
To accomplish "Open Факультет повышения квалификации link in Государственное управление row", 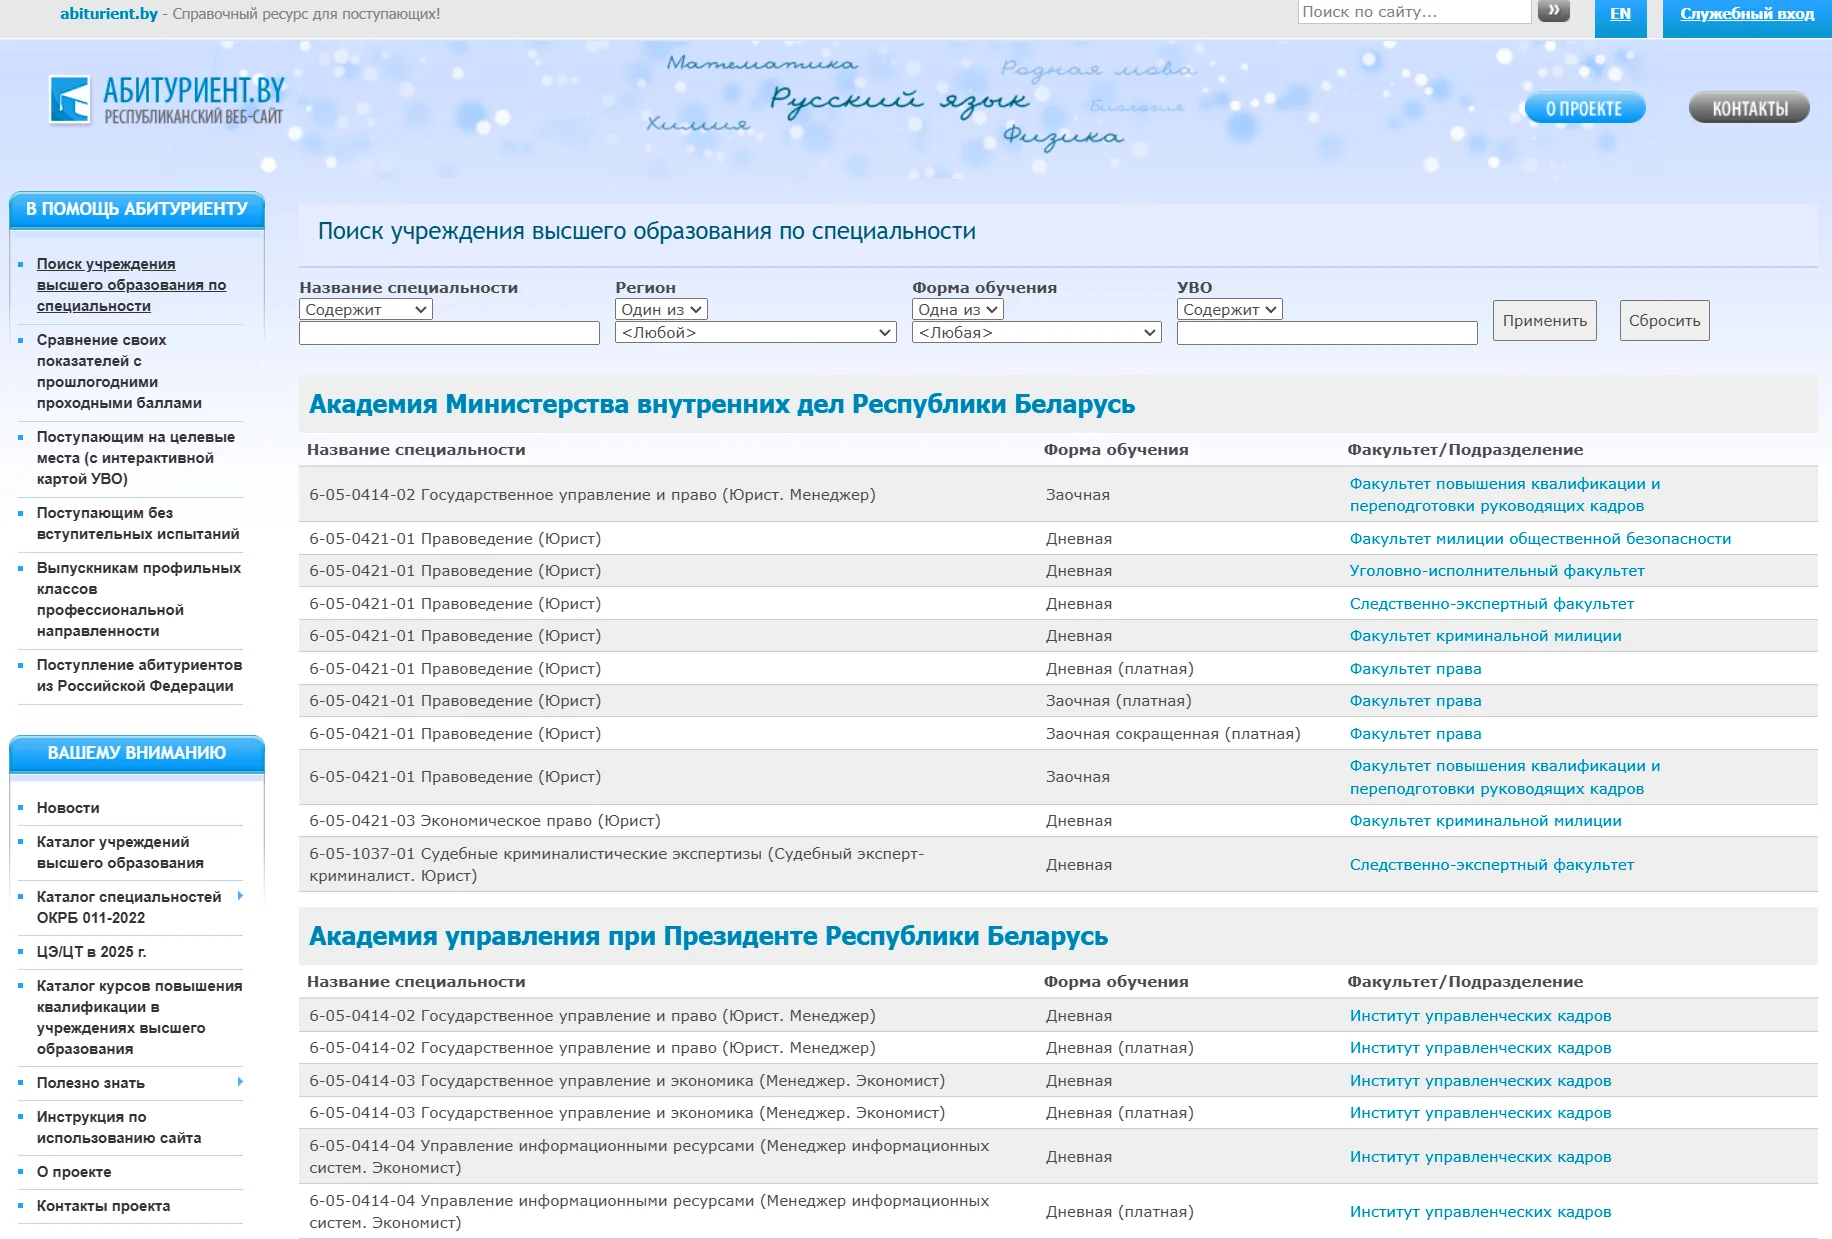I will click(1504, 495).
